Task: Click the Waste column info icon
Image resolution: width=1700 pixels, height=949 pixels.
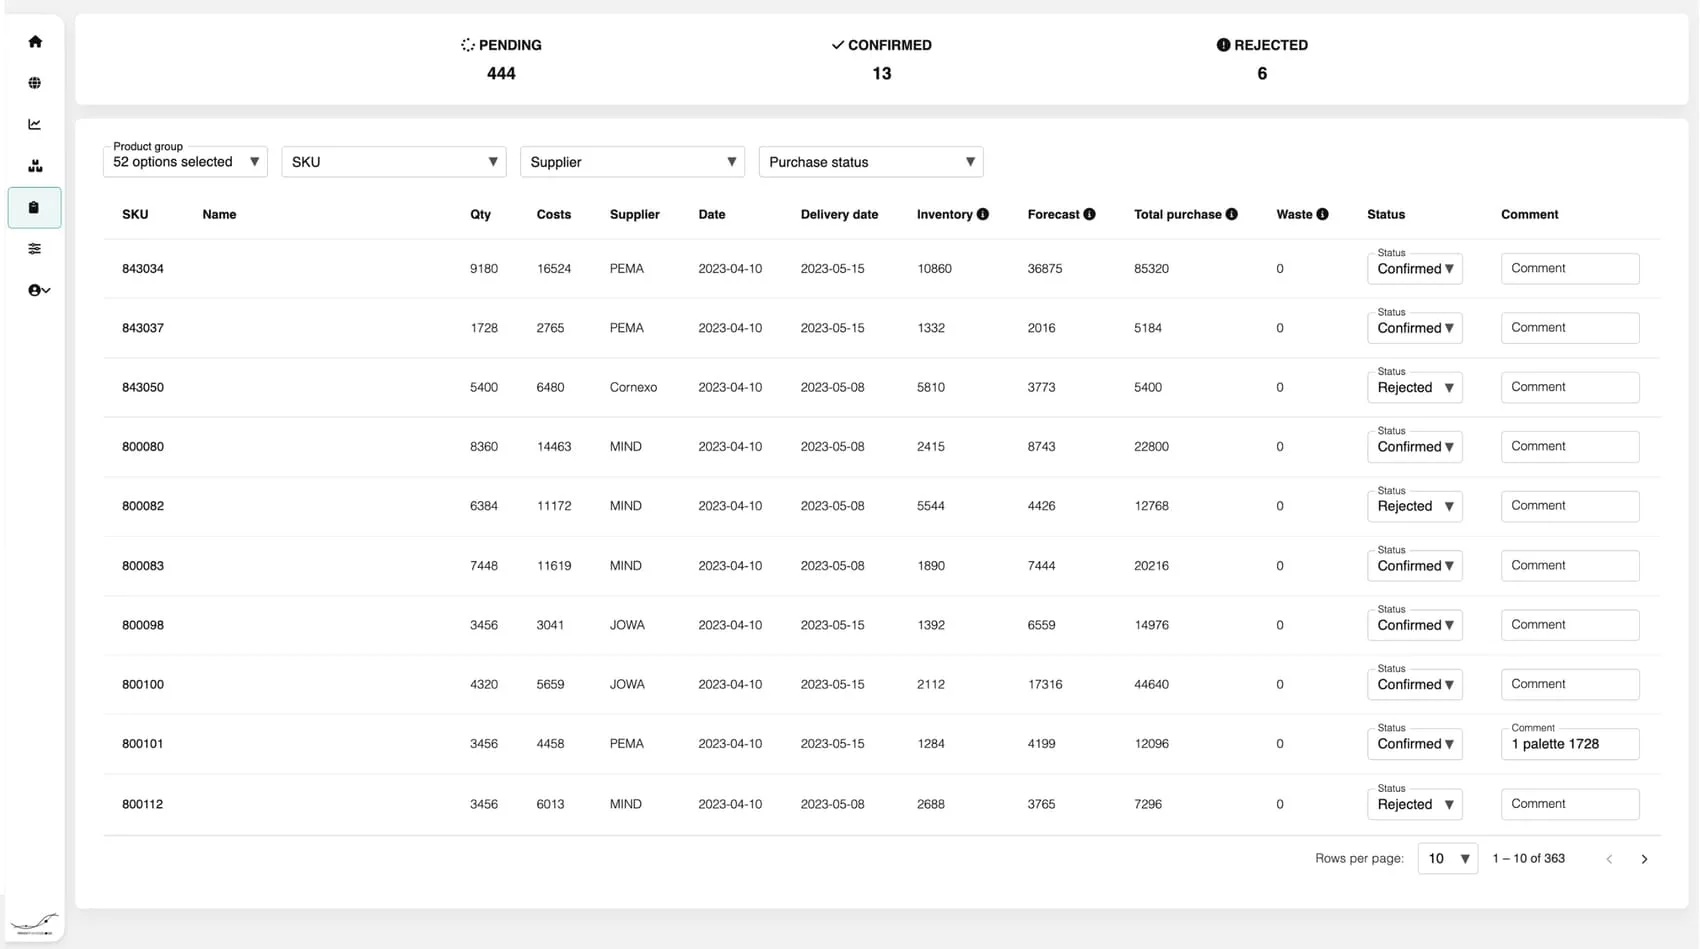Action: [x=1323, y=213]
